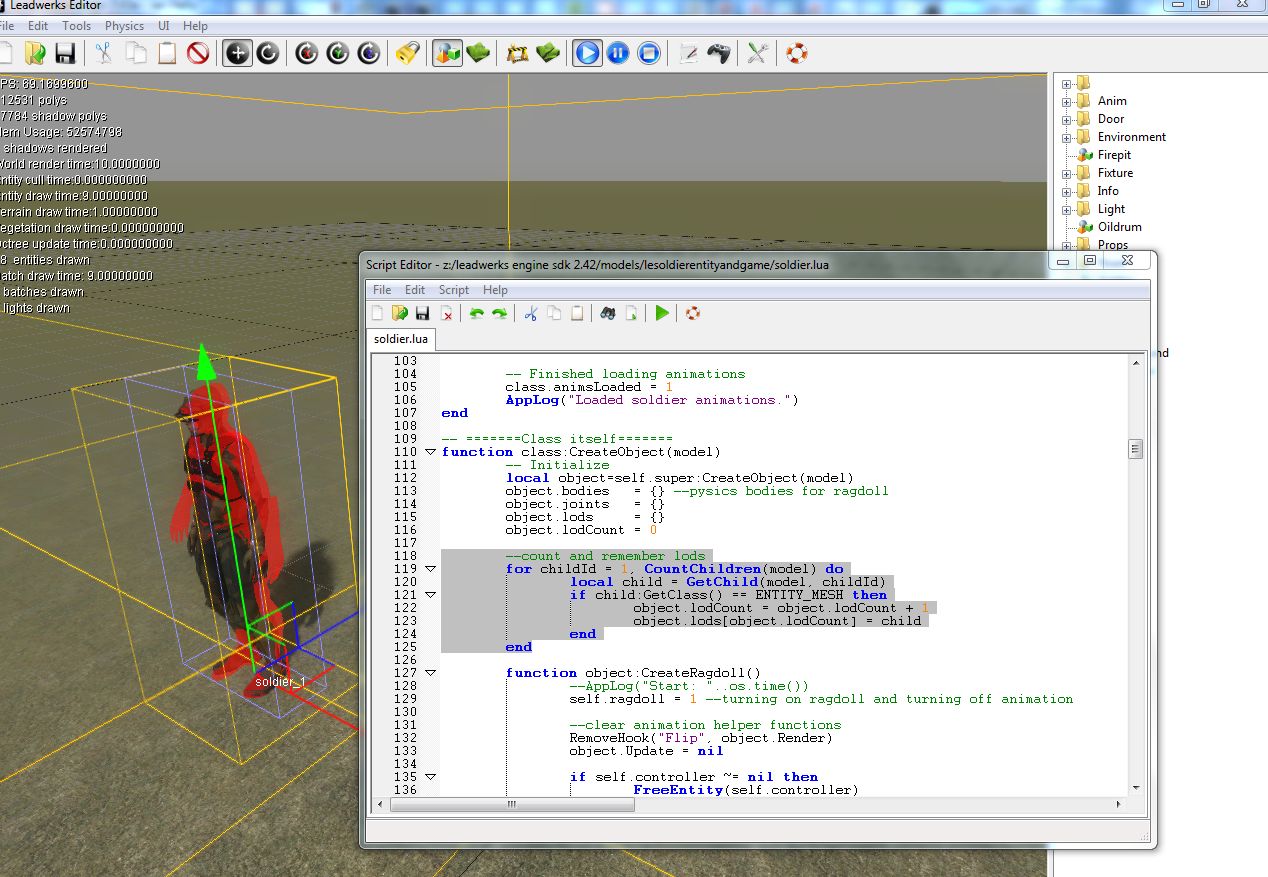Cut code with the scissors icon
Screen dimensions: 1268x877
click(532, 313)
